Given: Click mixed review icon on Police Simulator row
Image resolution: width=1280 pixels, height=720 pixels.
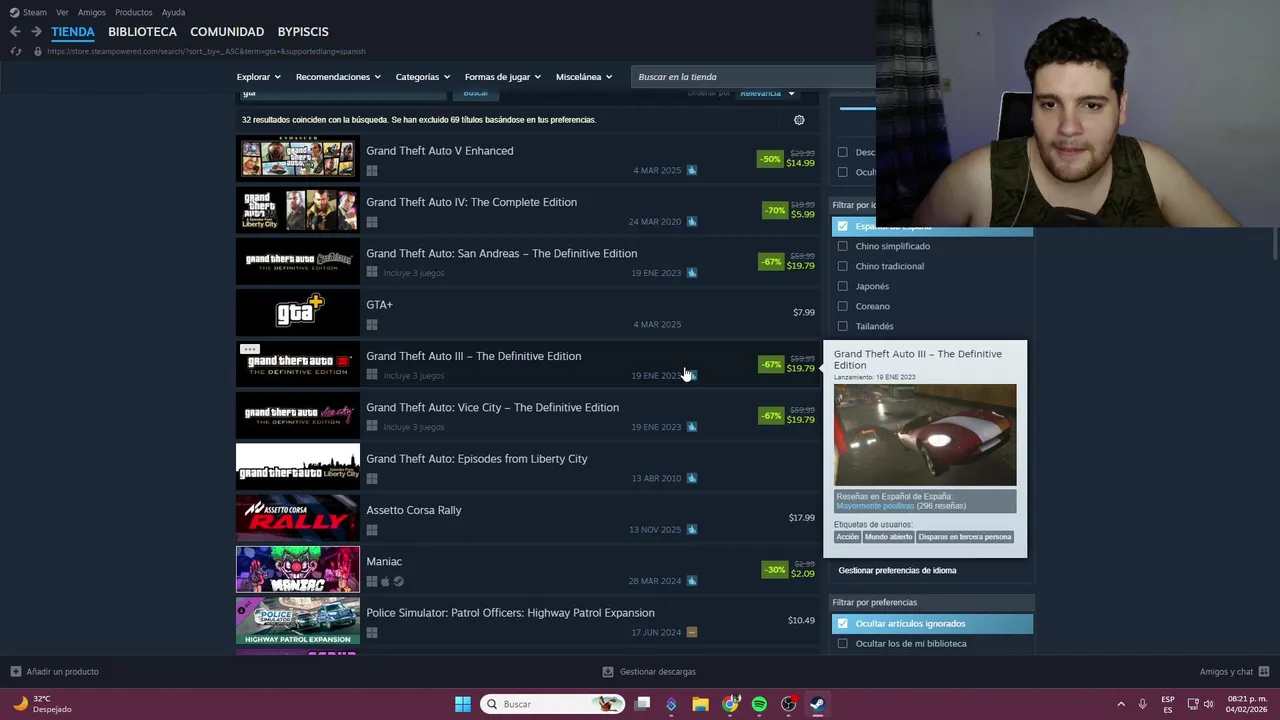Looking at the screenshot, I should (692, 632).
